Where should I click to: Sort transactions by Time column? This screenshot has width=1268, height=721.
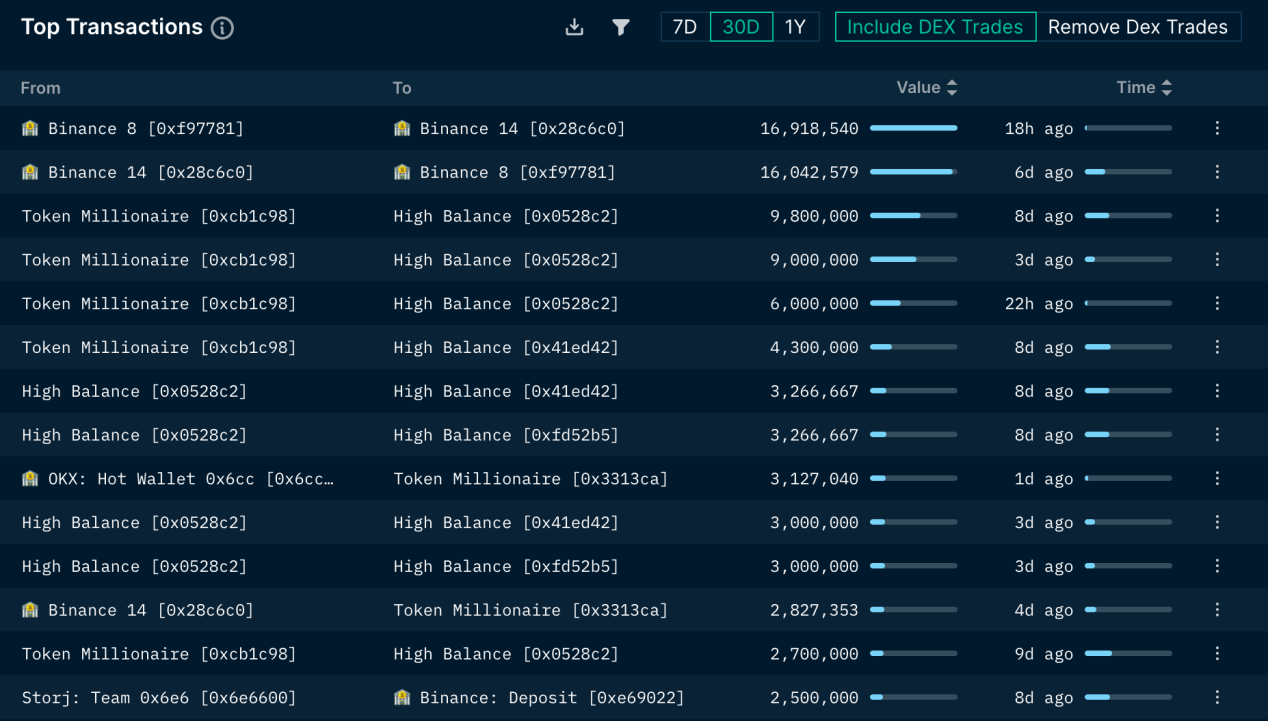point(1144,88)
